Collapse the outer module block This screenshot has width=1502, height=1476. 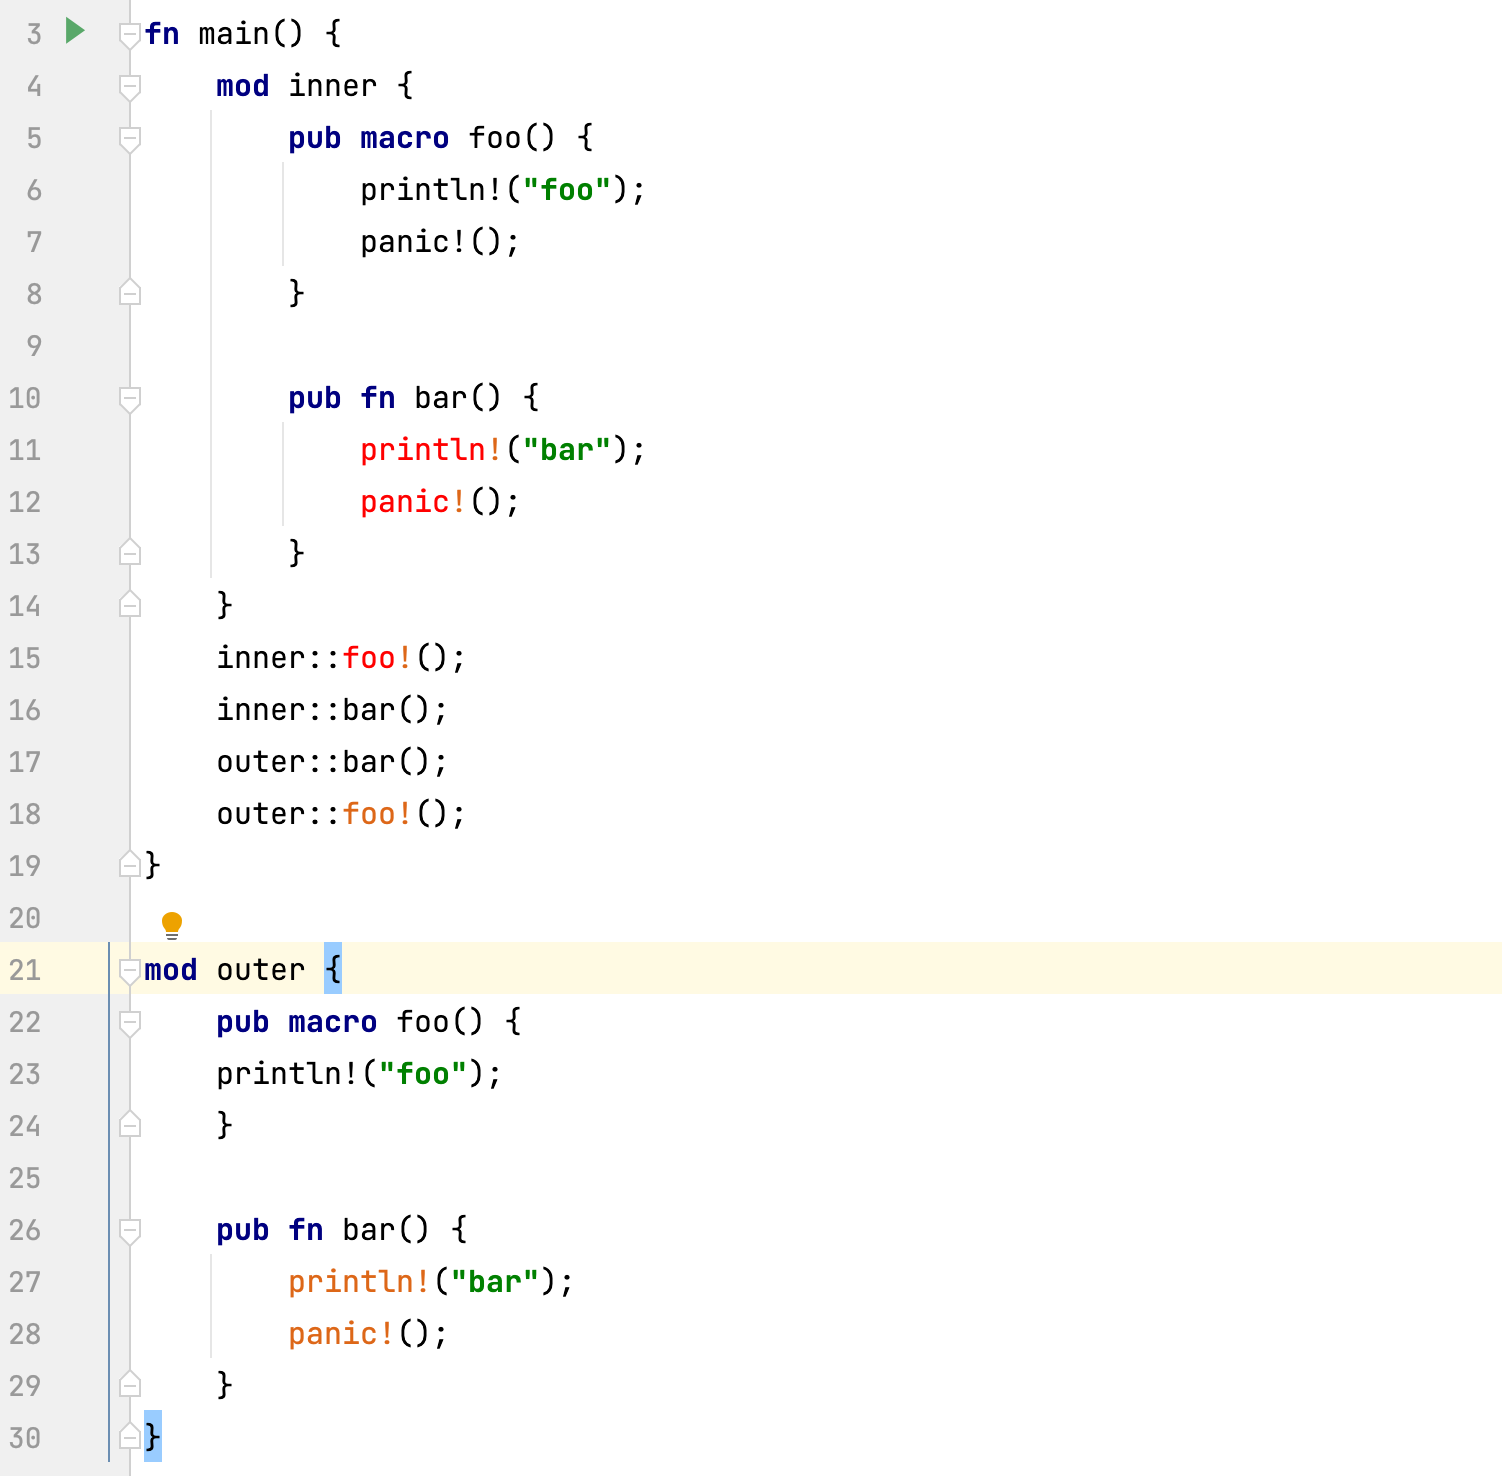coord(128,970)
